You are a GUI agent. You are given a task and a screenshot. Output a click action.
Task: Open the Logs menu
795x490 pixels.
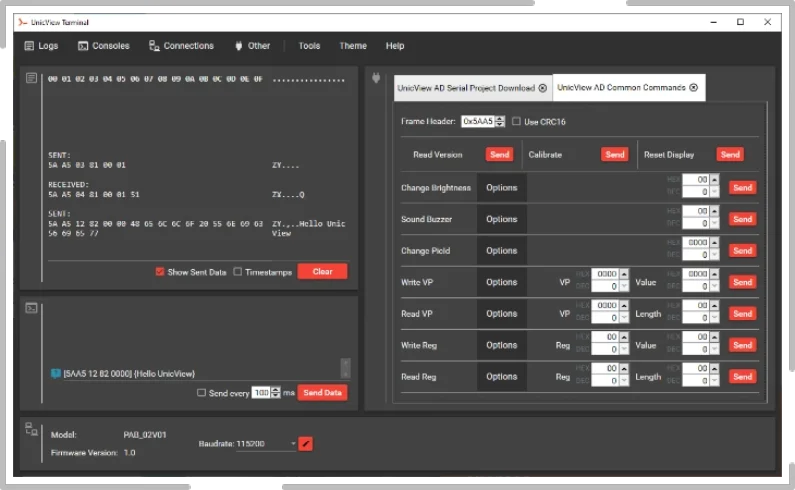tap(41, 46)
